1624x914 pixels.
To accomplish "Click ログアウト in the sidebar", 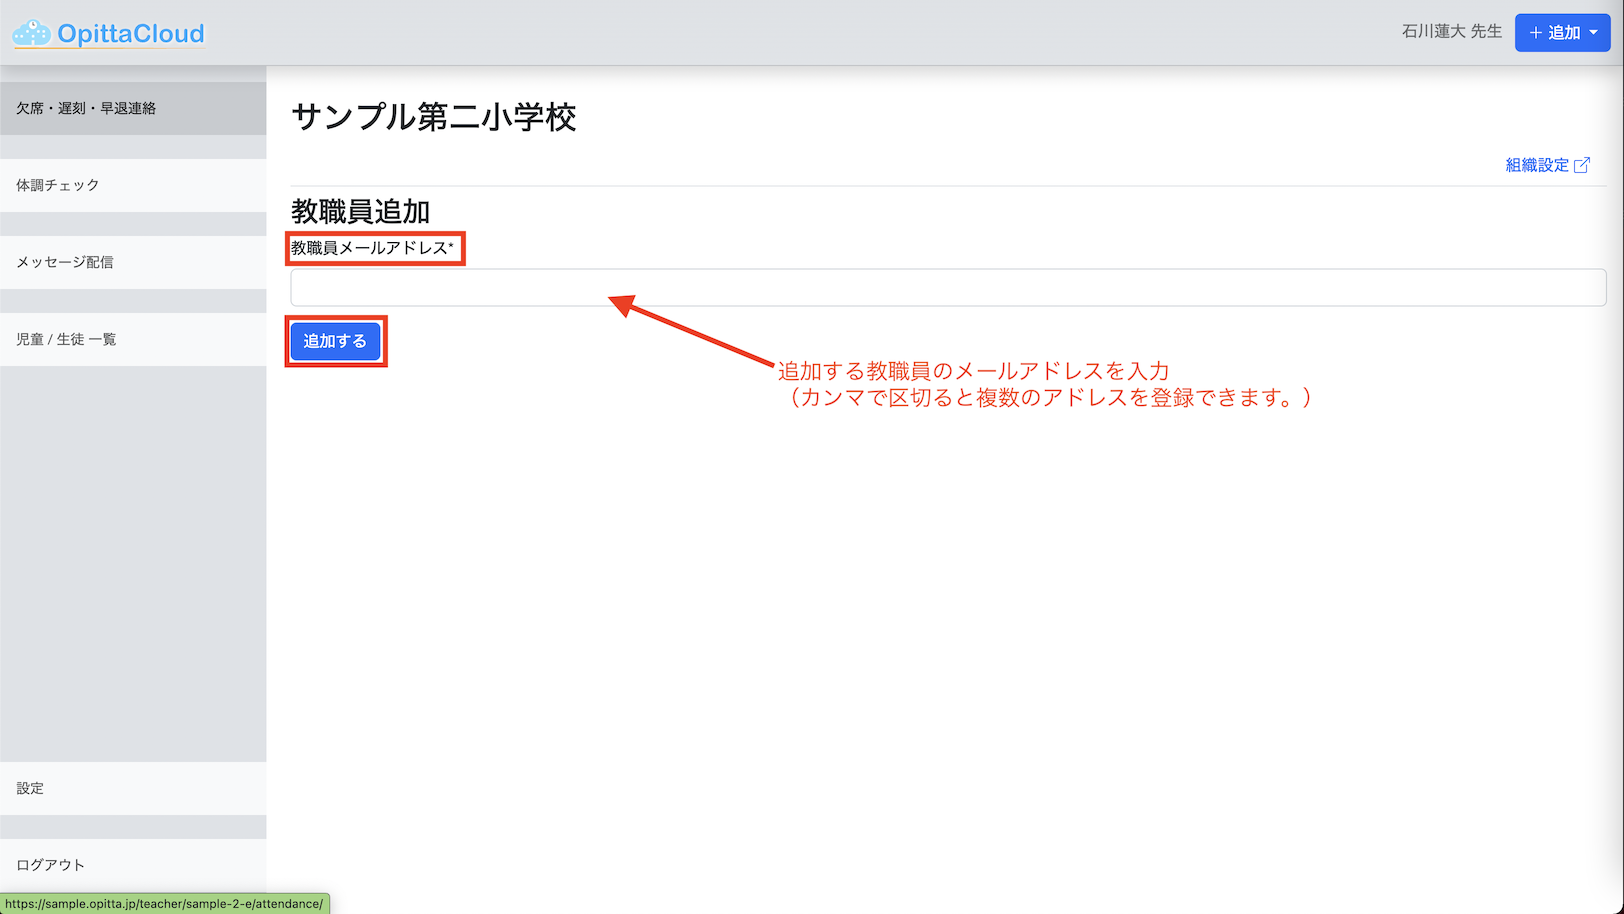I will [x=133, y=865].
